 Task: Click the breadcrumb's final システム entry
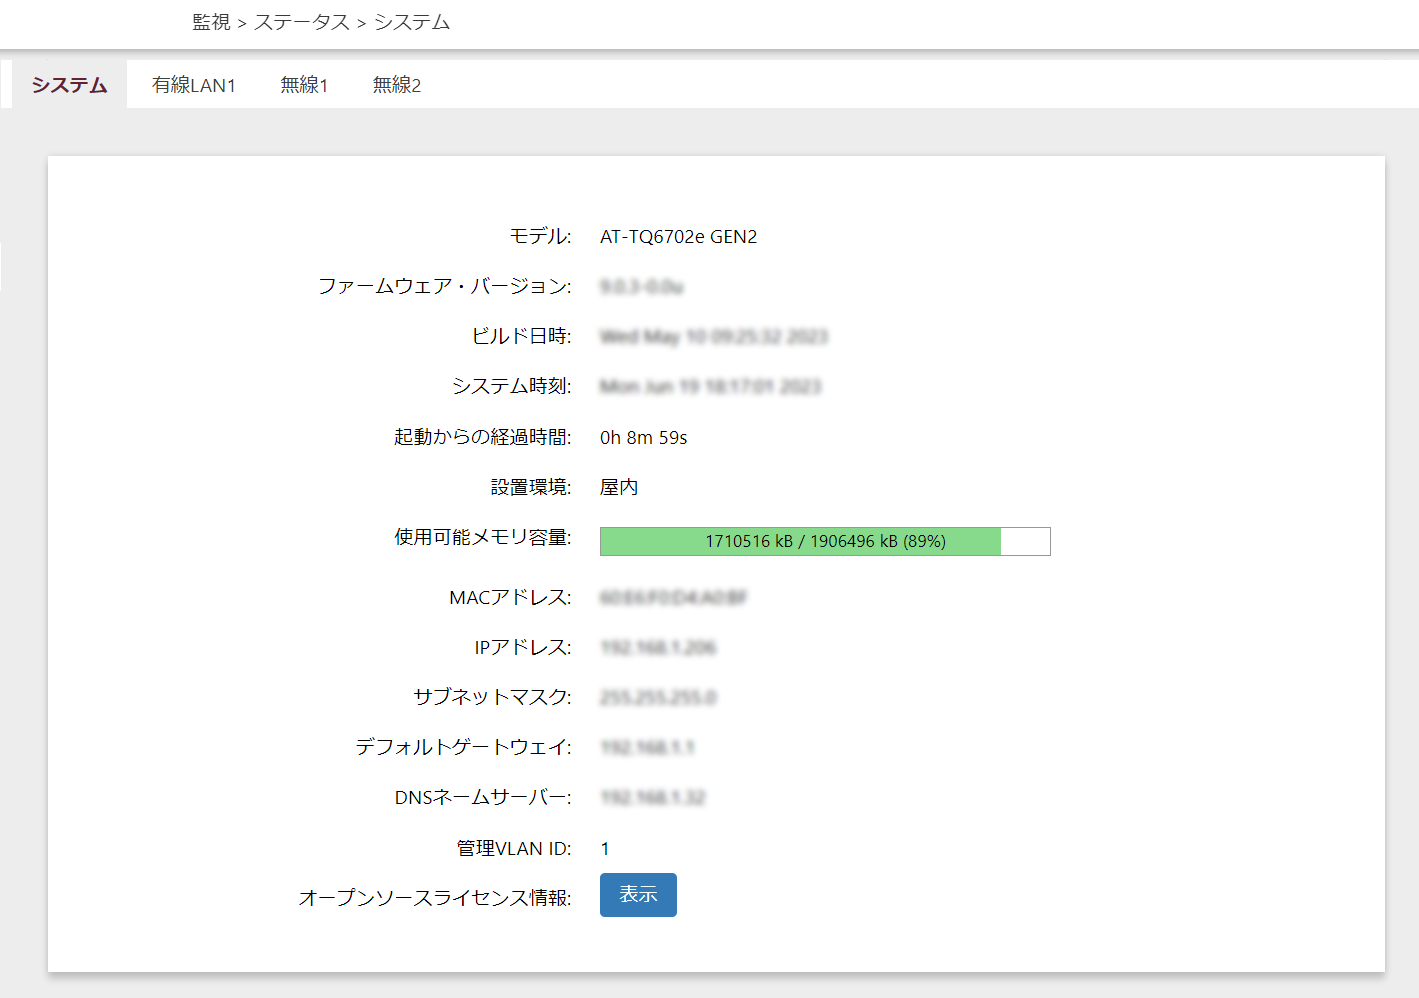pyautogui.click(x=412, y=22)
